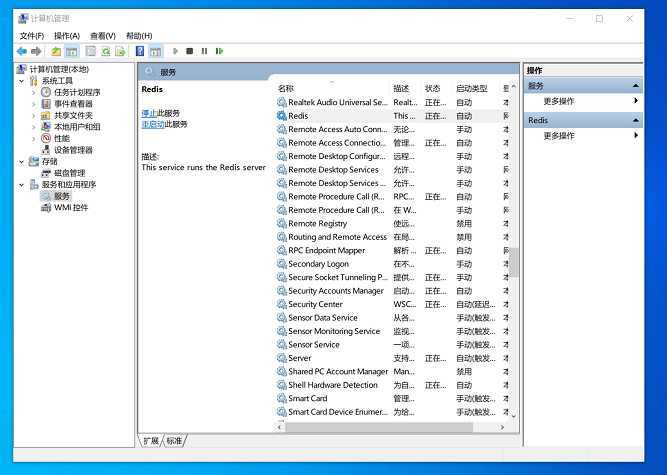The width and height of the screenshot is (667, 475).
Task: Select the 共享文件夹 tree node
Action: [73, 115]
